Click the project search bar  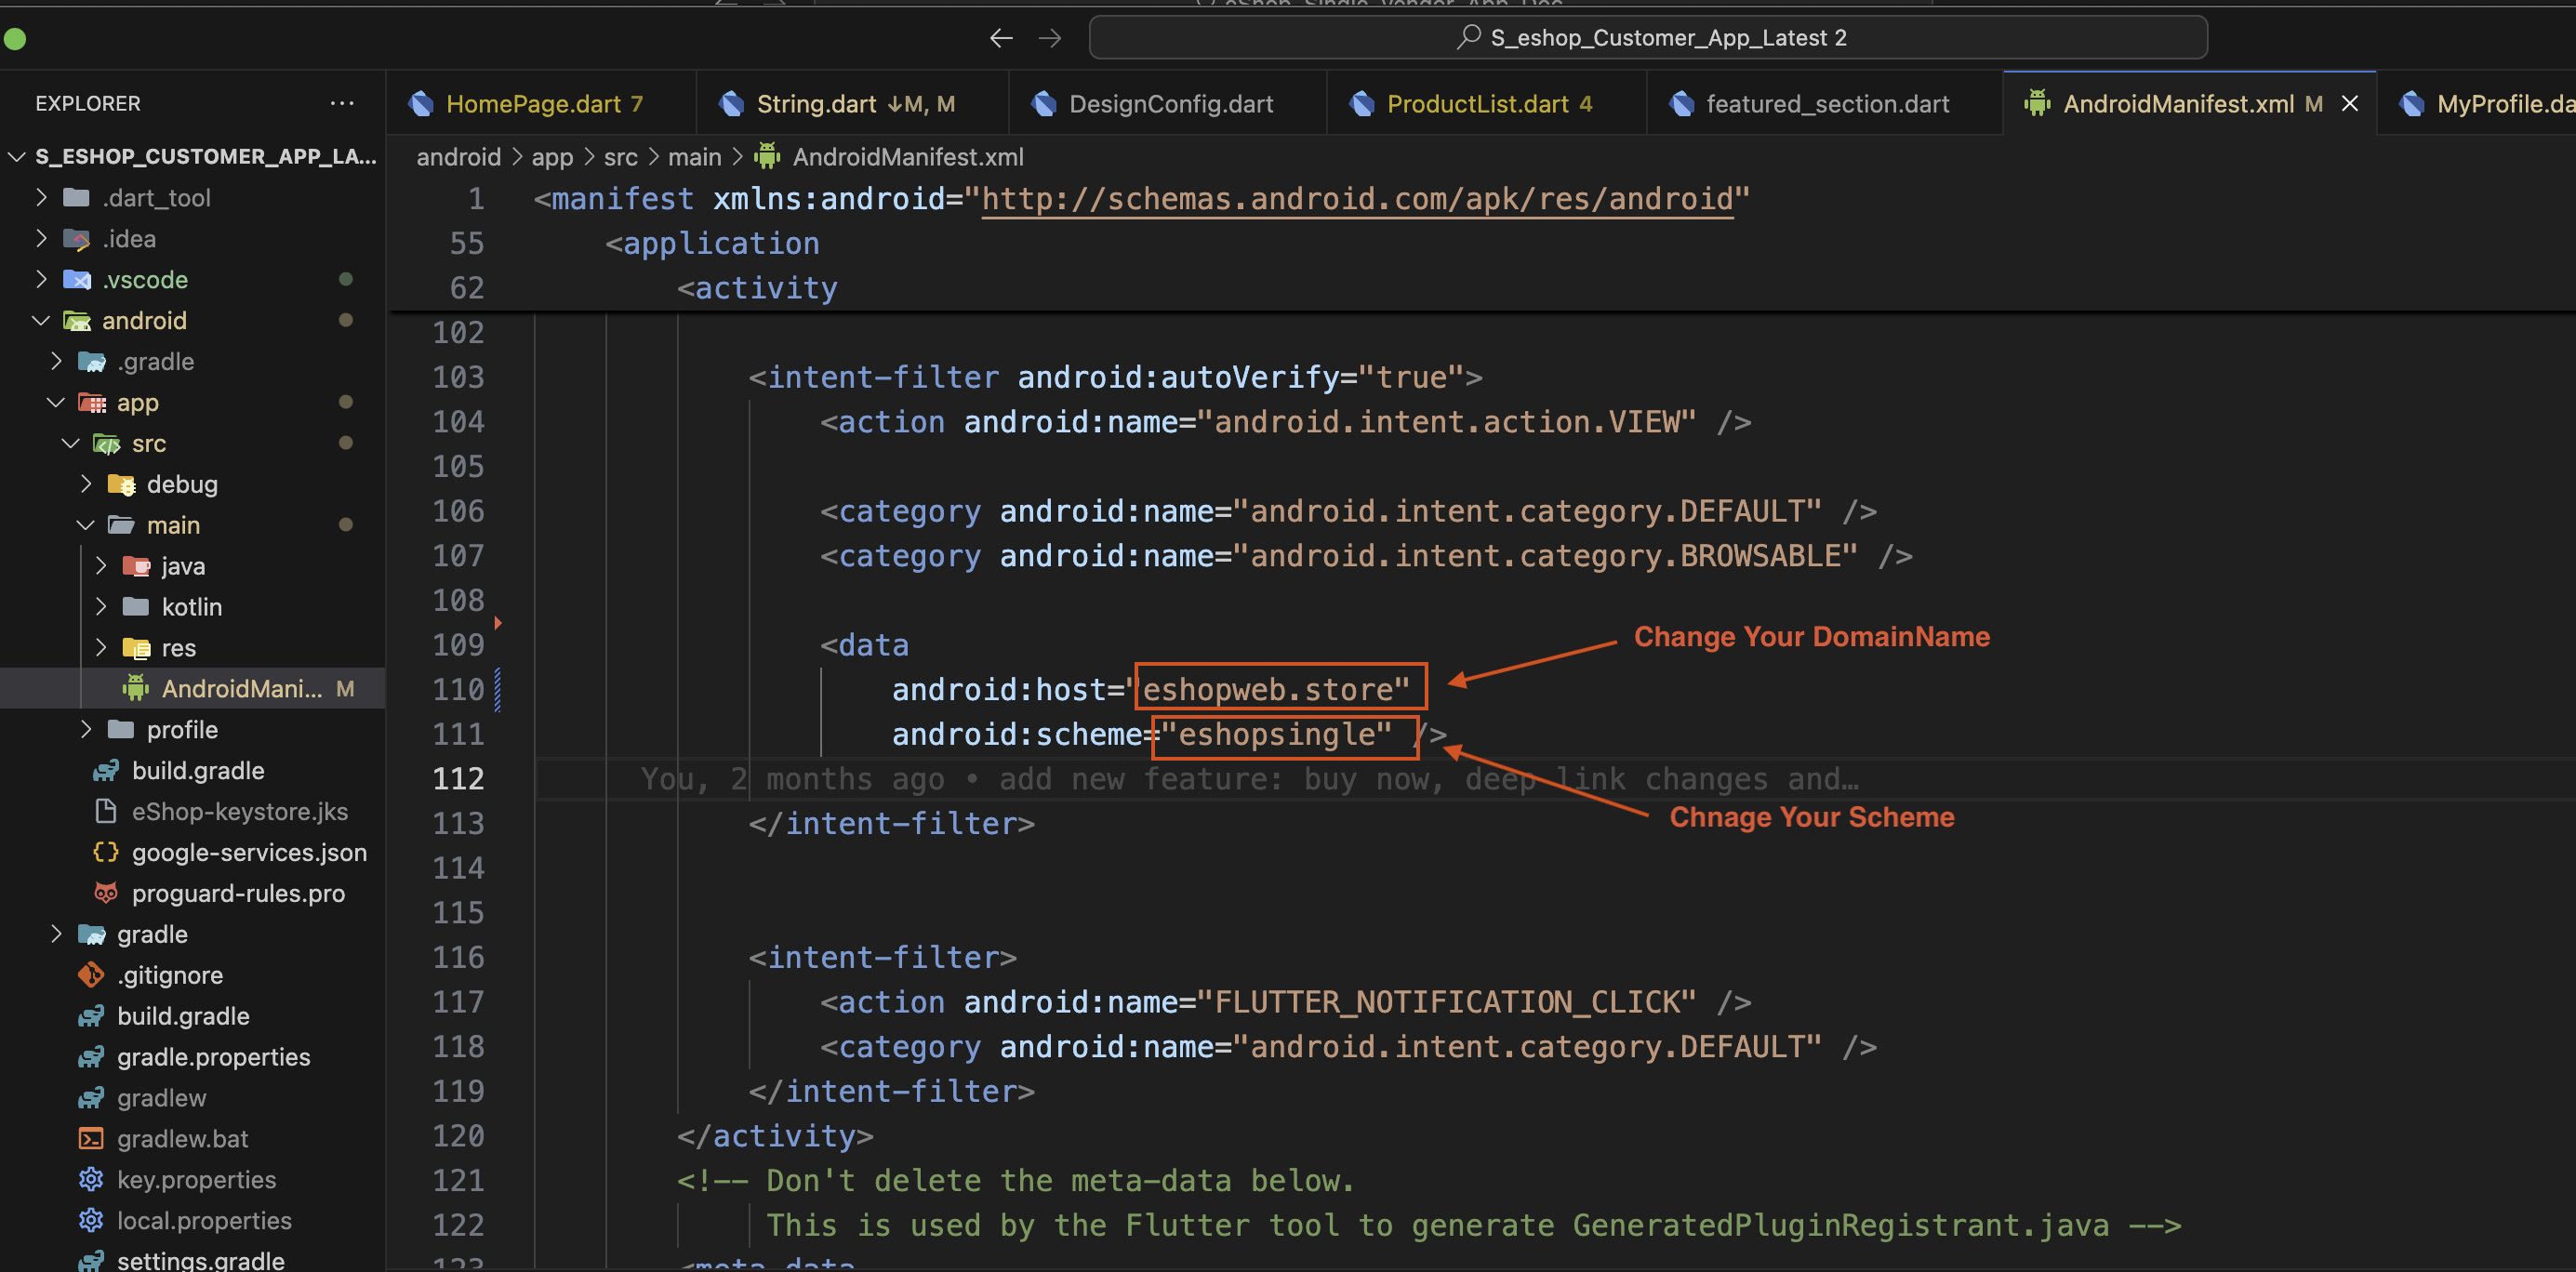coord(1647,38)
